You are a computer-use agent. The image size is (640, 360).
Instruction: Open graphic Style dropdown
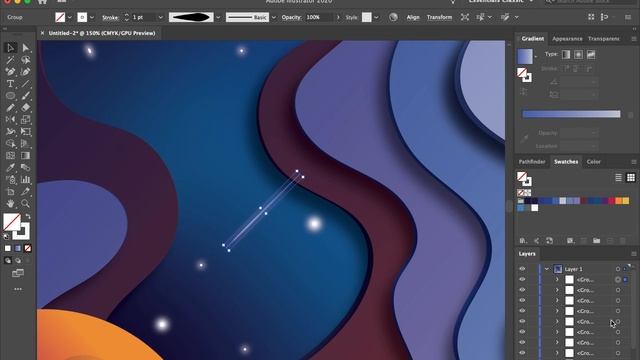[x=376, y=18]
